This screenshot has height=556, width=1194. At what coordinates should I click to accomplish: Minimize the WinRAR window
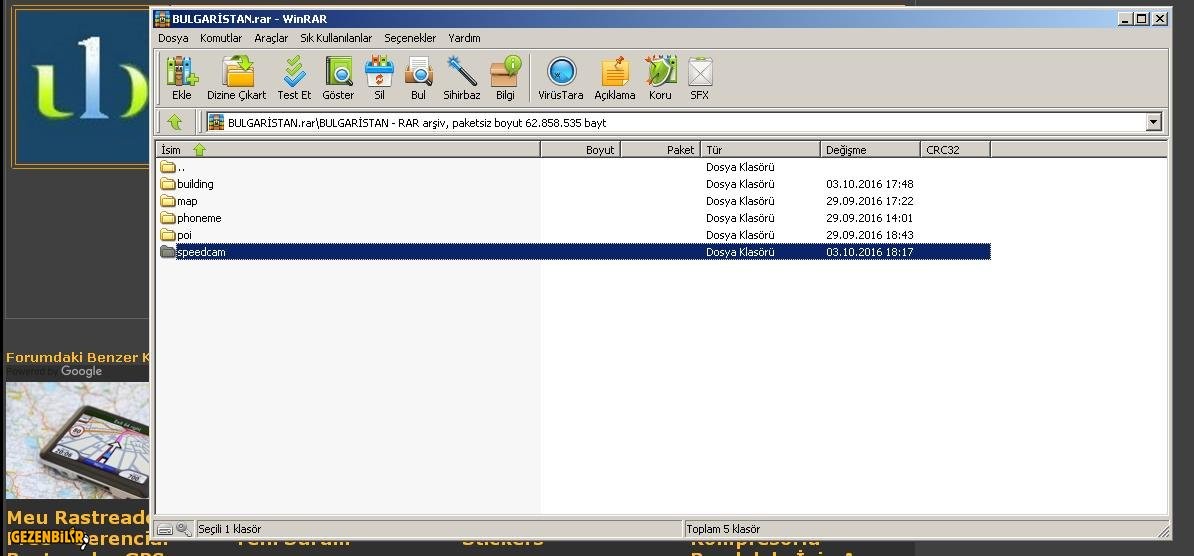(1126, 19)
